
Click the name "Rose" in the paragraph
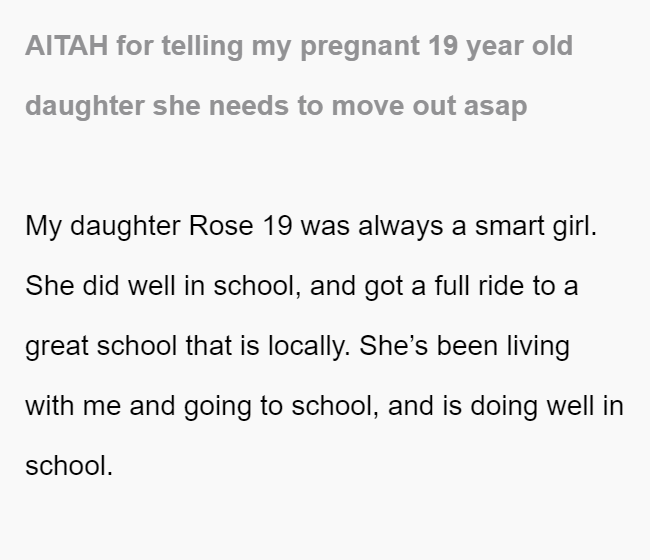click(x=221, y=226)
